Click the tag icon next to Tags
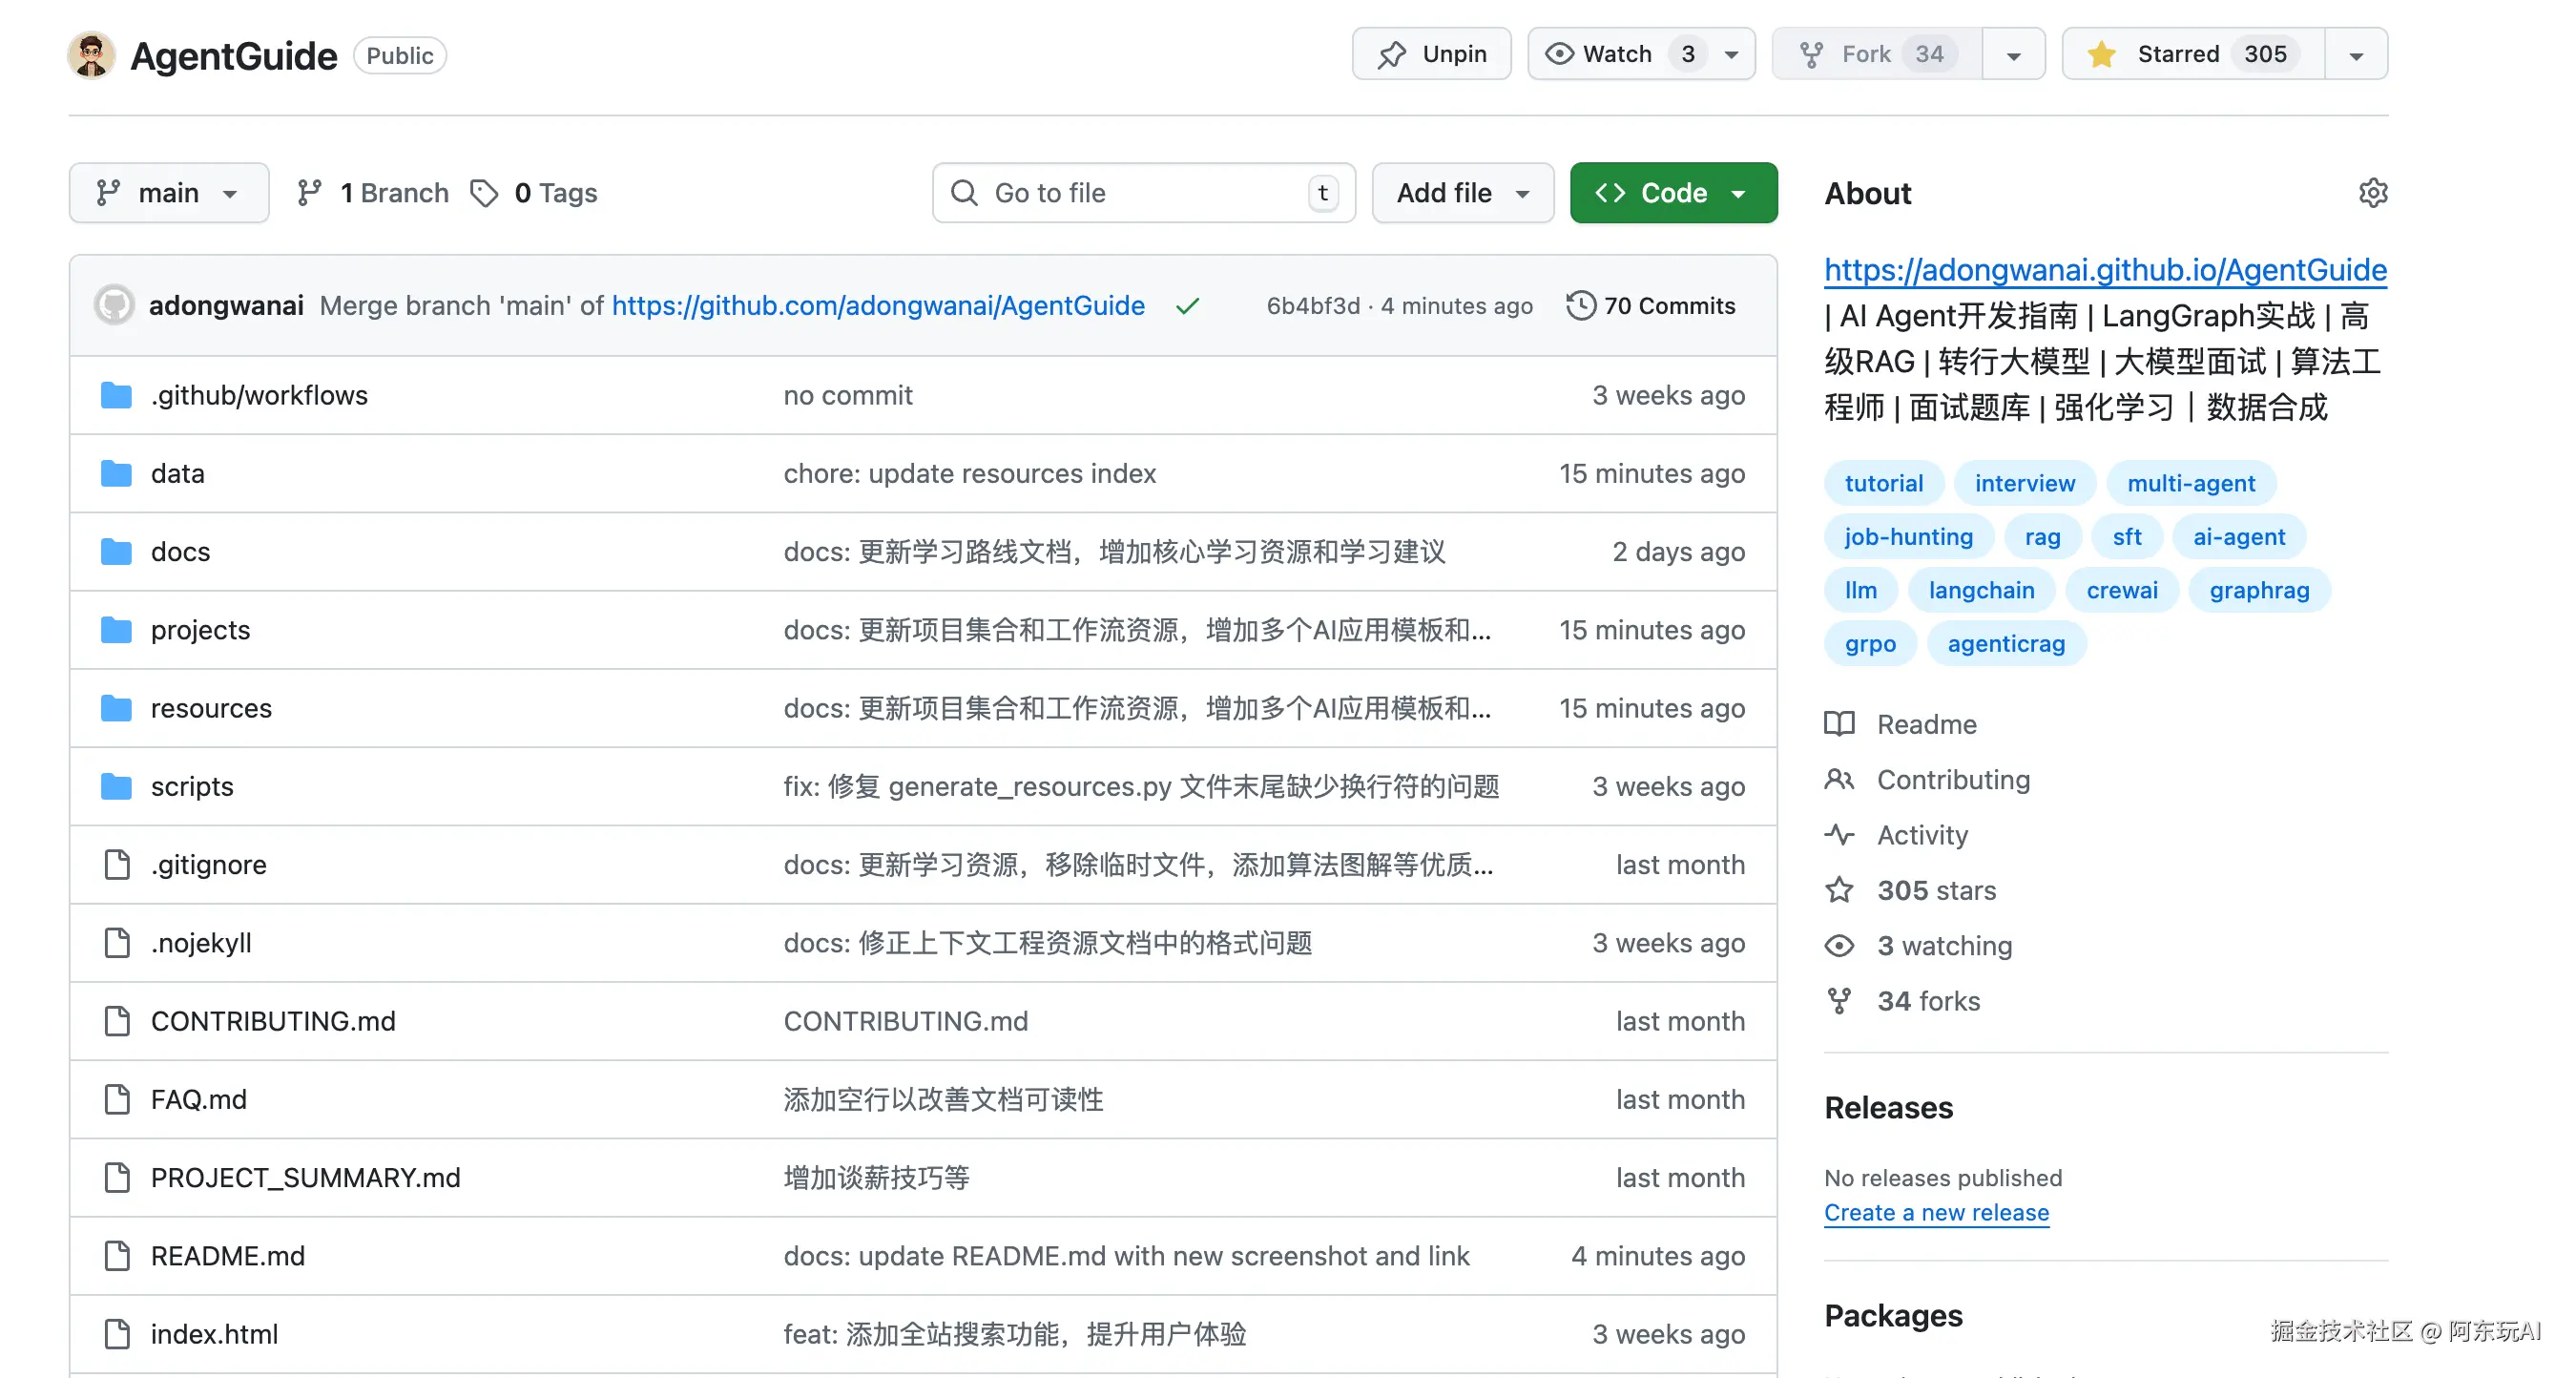Viewport: 2576px width, 1378px height. (x=484, y=193)
